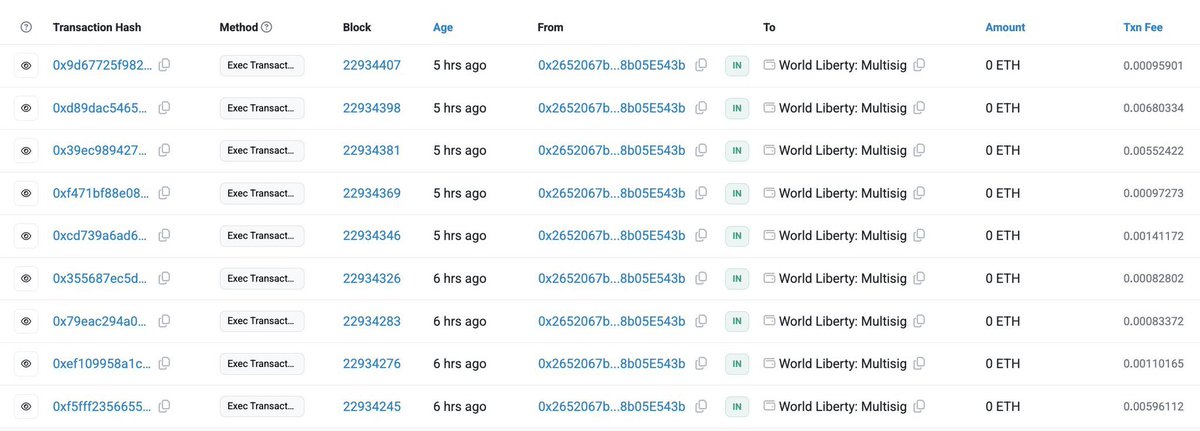Open block 22934407 page
The image size is (1200, 431).
coord(372,65)
